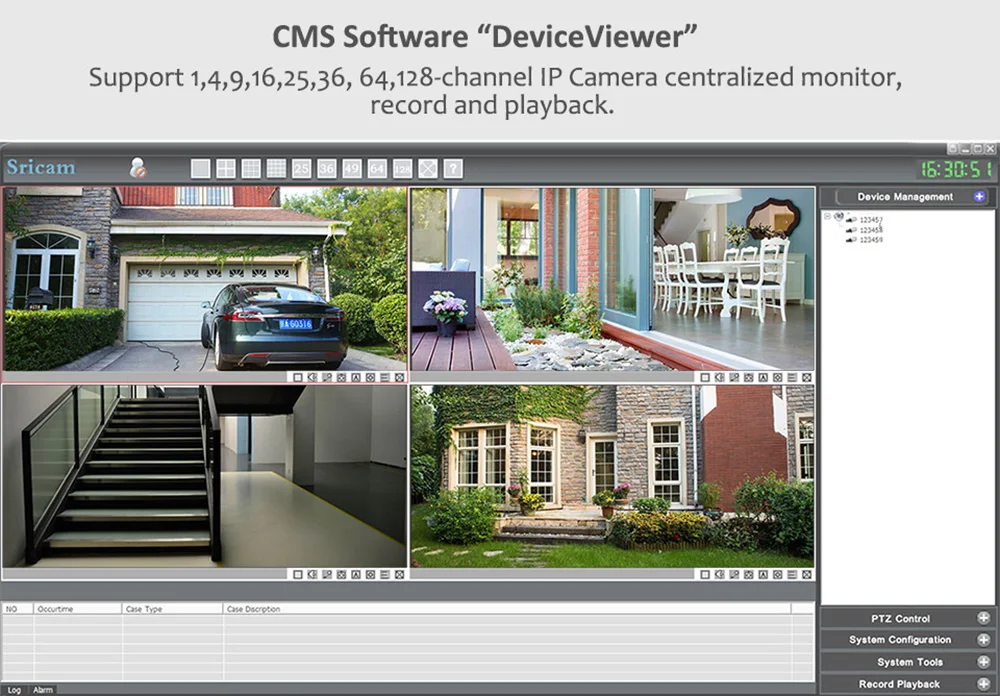
Task: Select device 123458 in the tree
Action: click(871, 230)
